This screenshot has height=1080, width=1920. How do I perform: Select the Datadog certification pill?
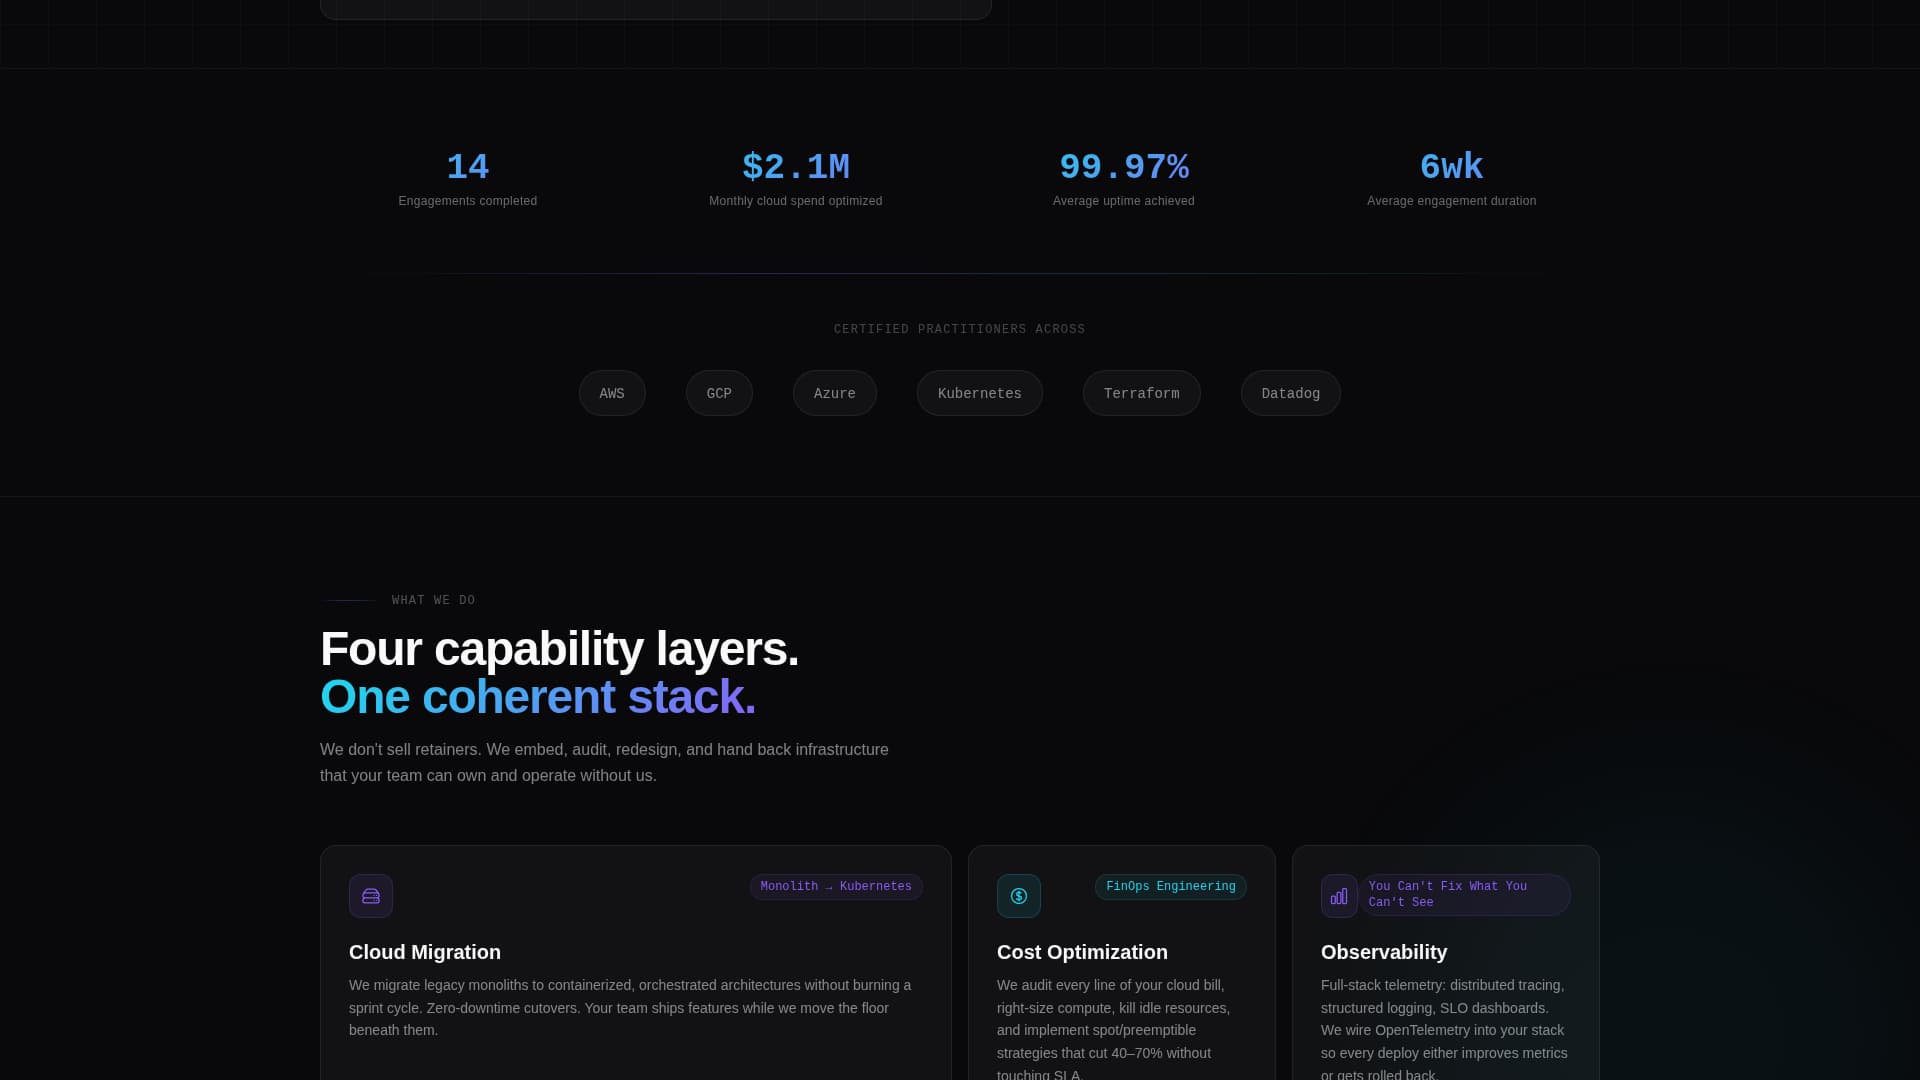tap(1291, 393)
